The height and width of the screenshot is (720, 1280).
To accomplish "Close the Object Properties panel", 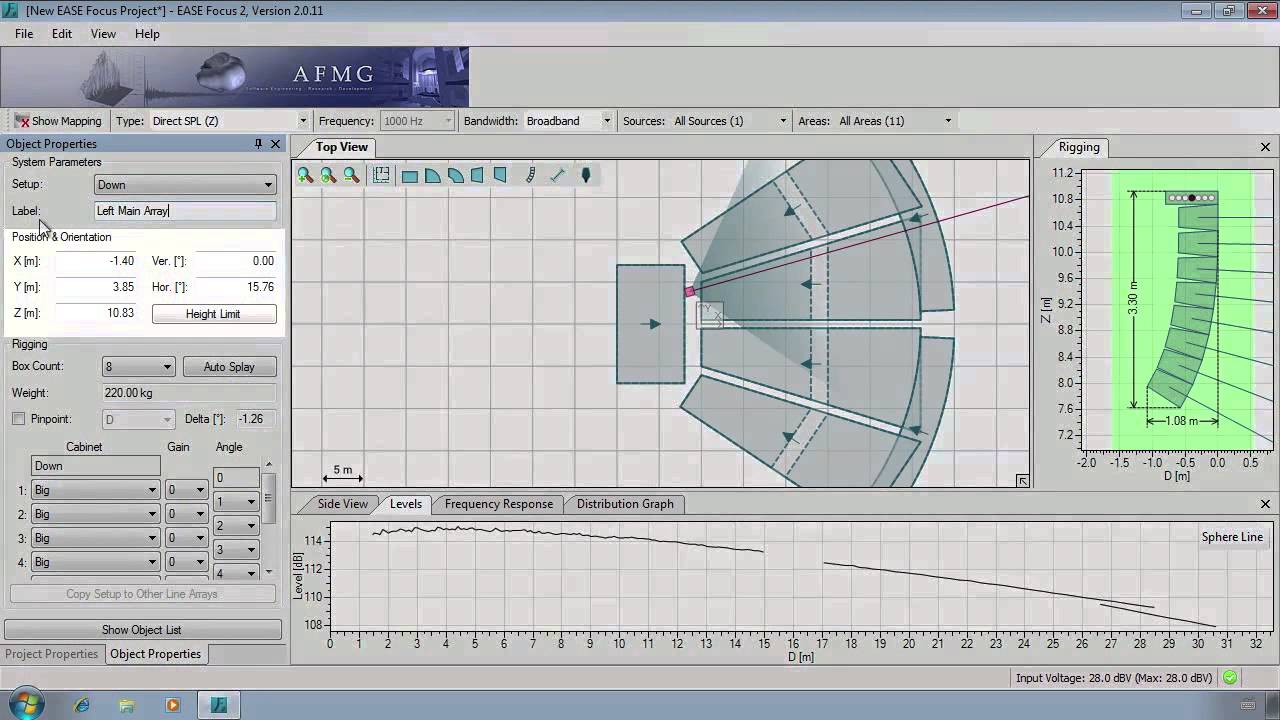I will click(276, 144).
